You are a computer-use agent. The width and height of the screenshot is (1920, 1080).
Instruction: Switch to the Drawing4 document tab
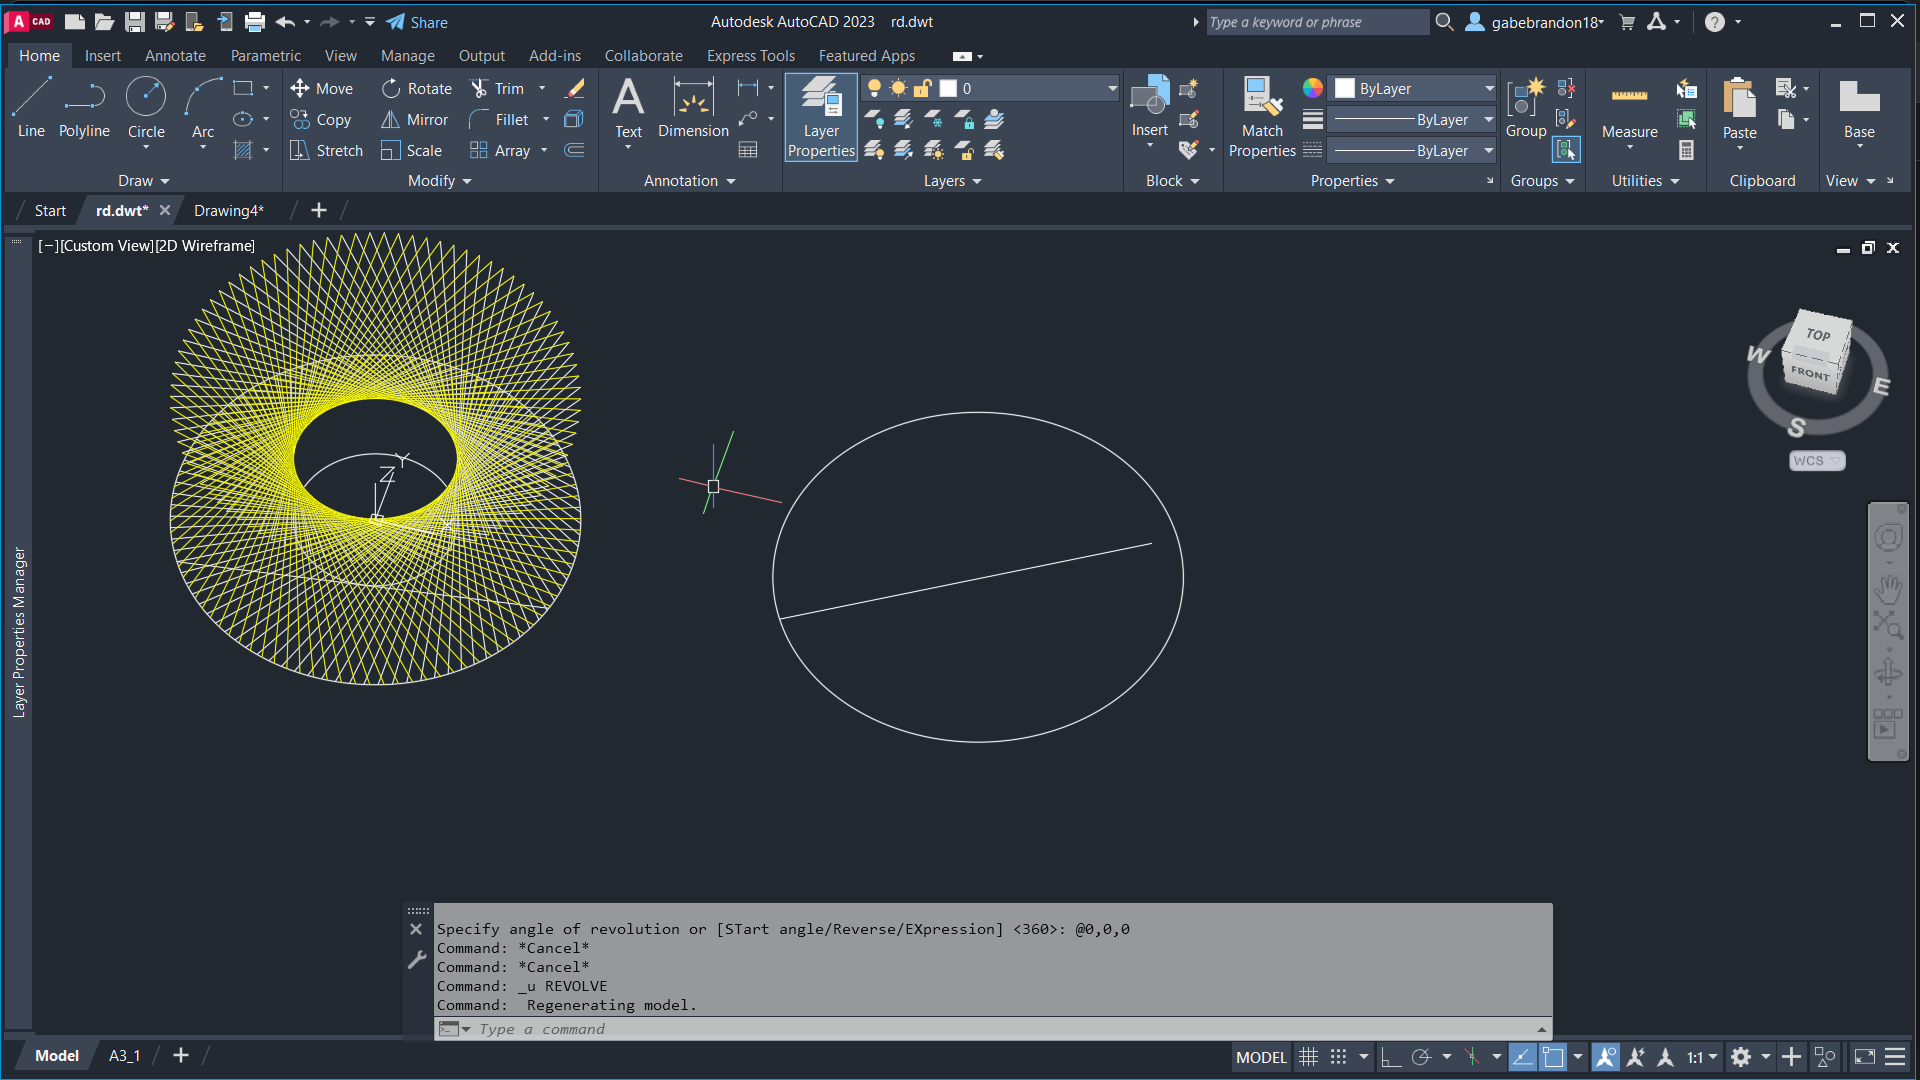click(228, 210)
